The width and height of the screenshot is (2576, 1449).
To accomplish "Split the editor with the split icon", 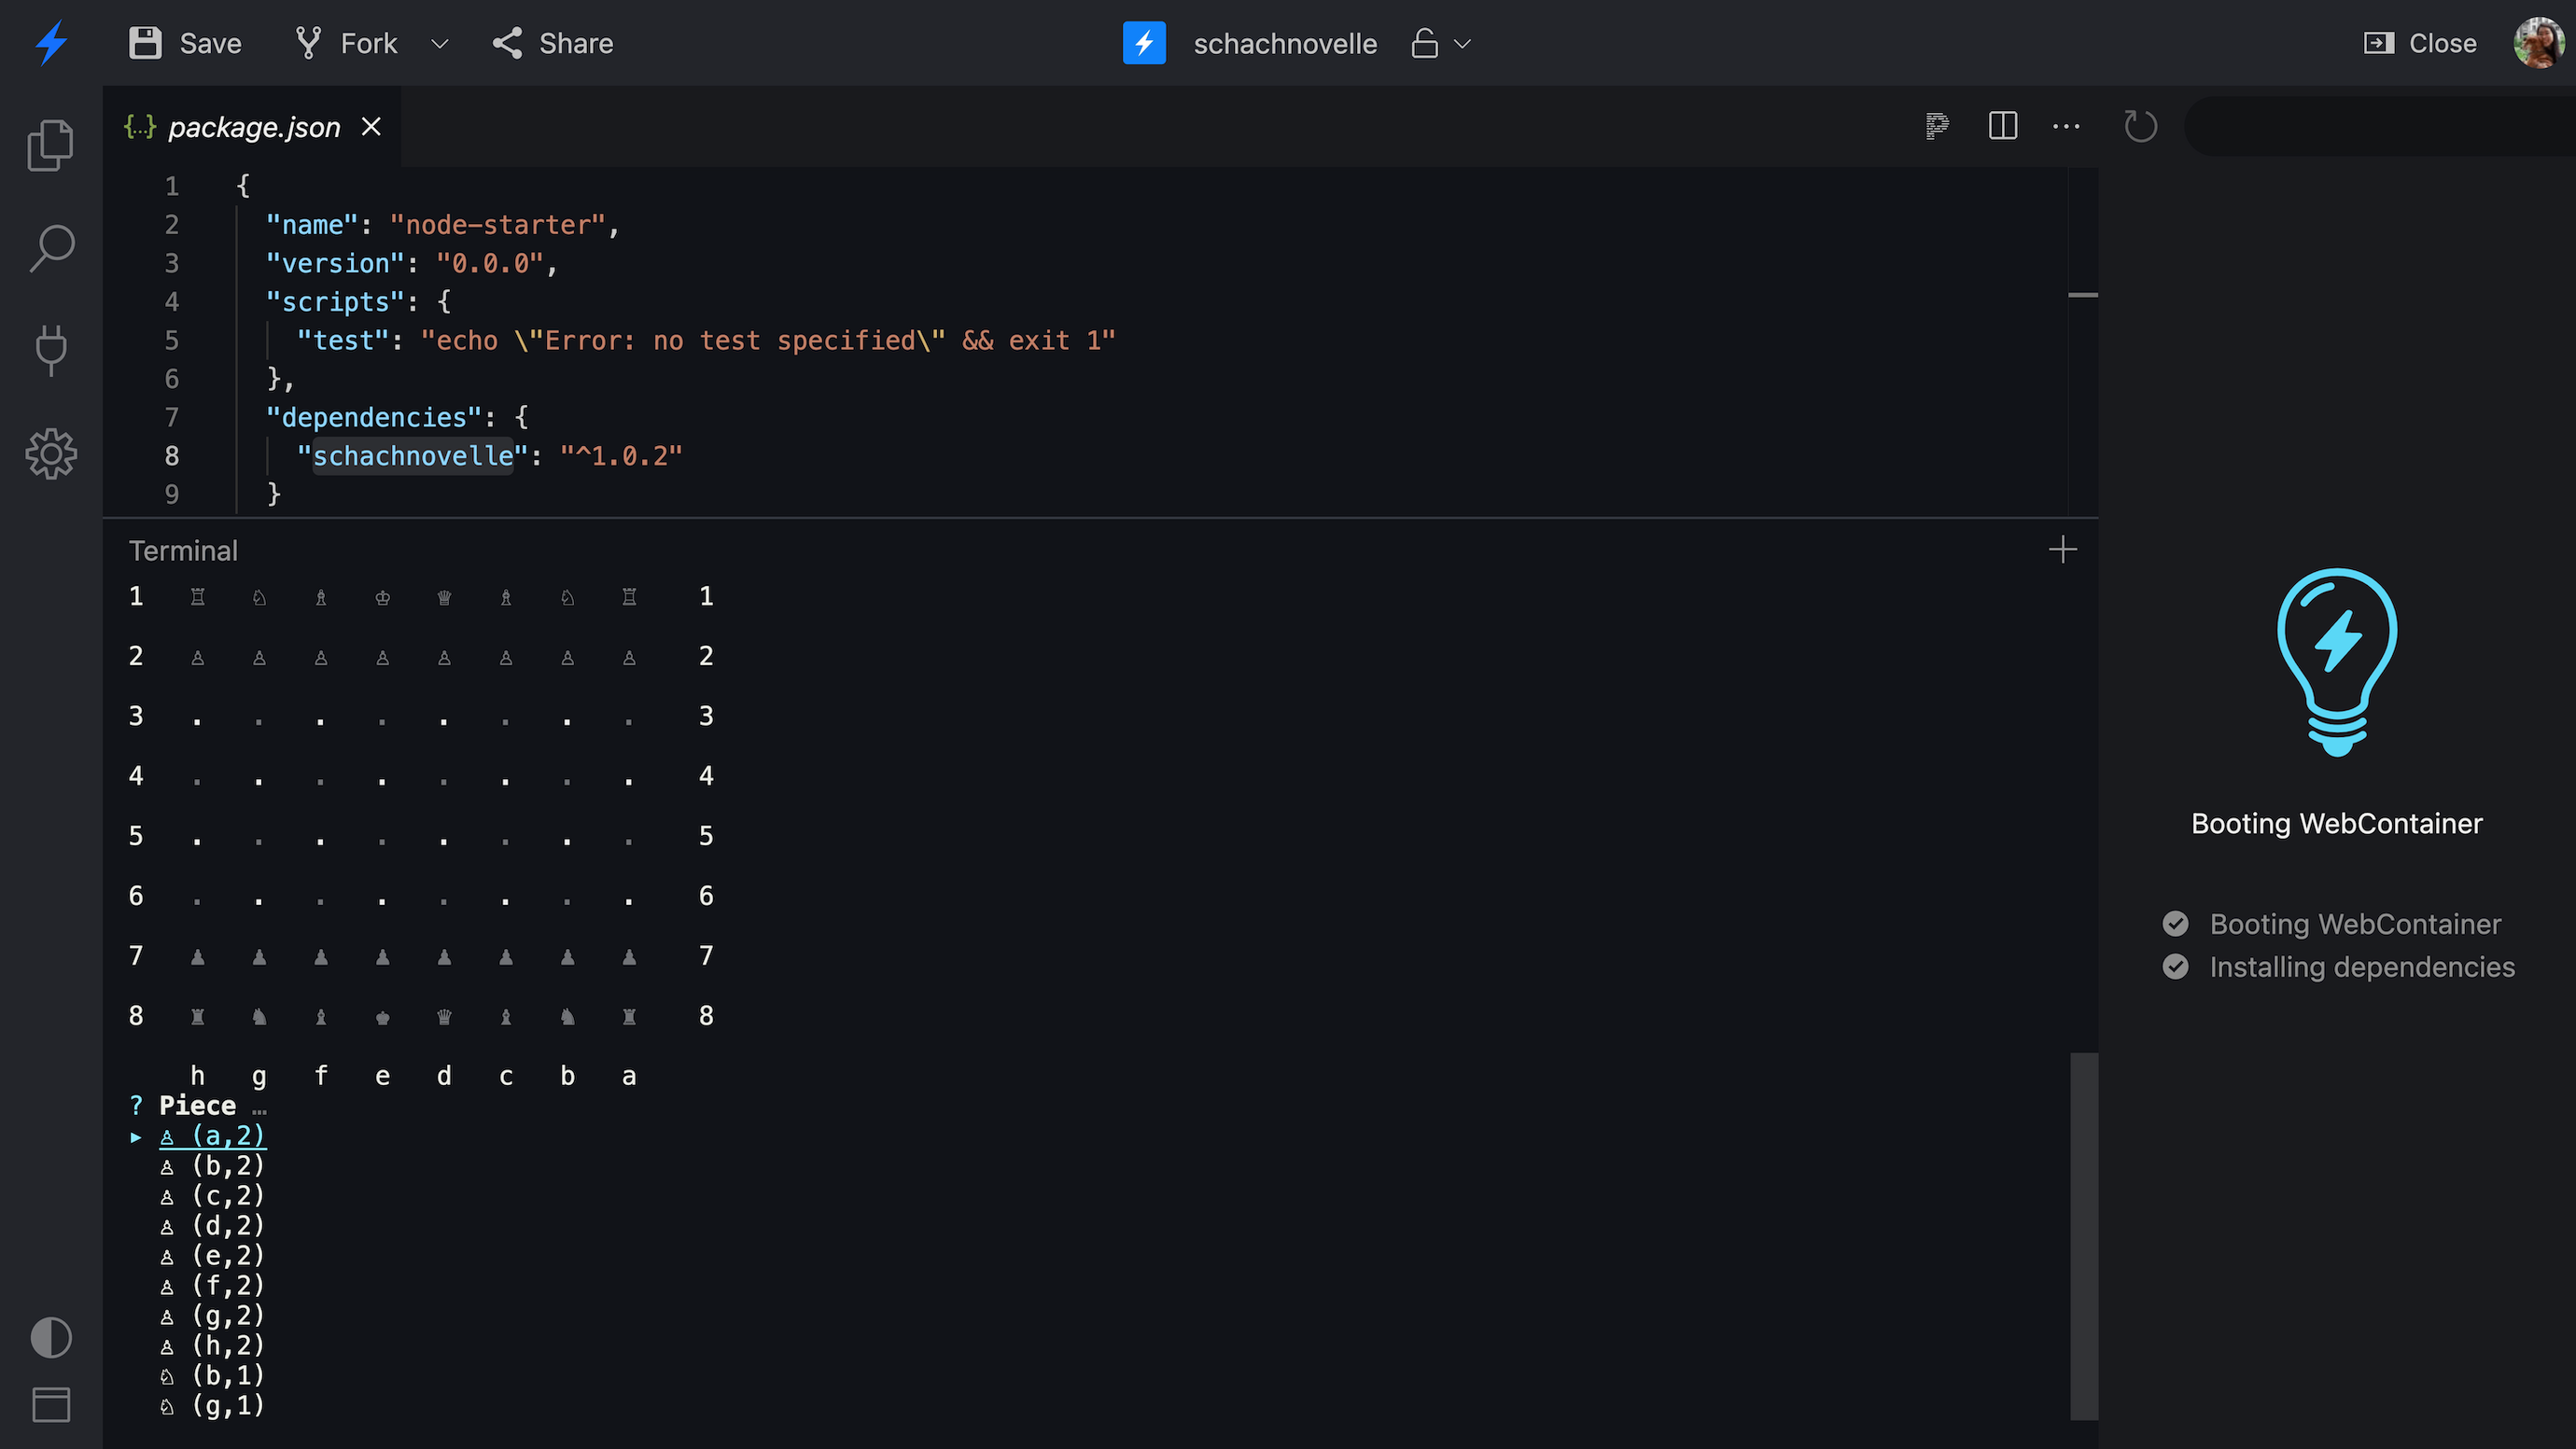I will pyautogui.click(x=2003, y=126).
